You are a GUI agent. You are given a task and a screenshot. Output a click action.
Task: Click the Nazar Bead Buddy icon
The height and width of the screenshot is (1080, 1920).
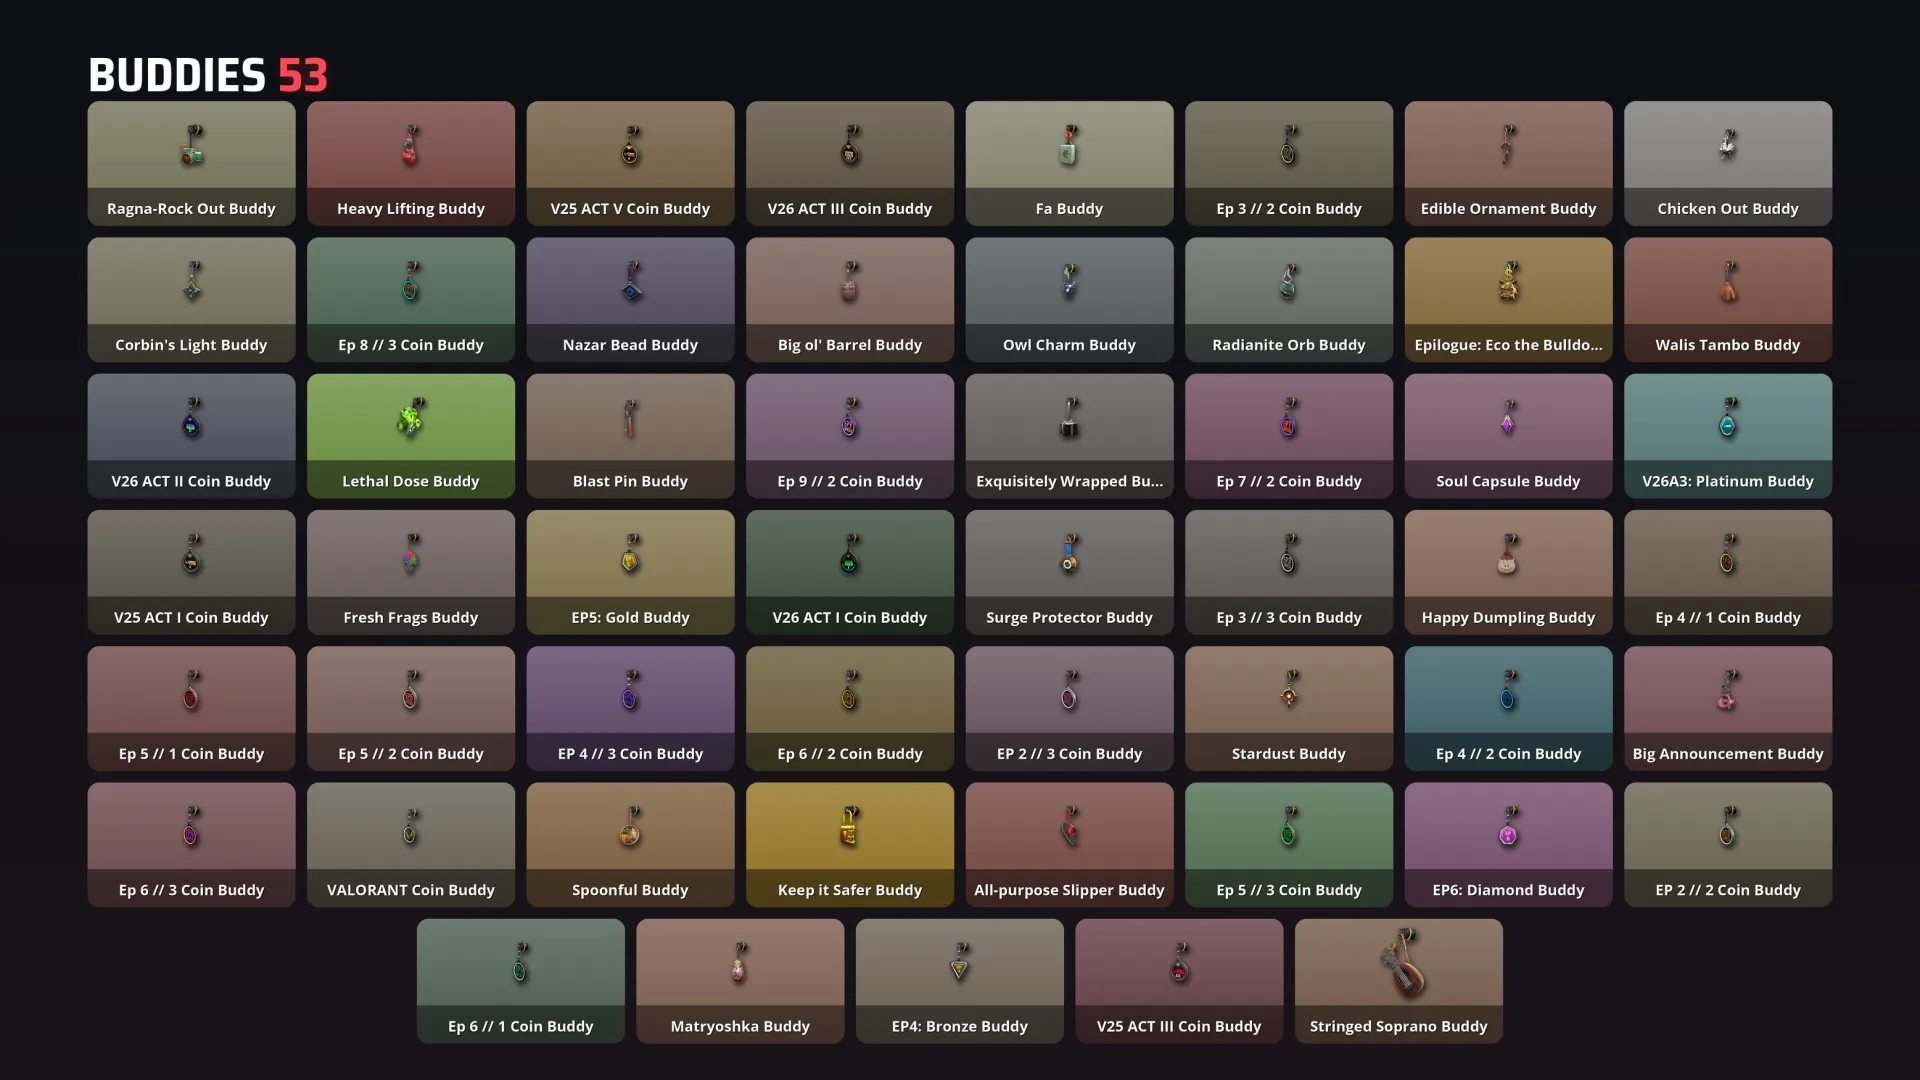click(x=630, y=282)
